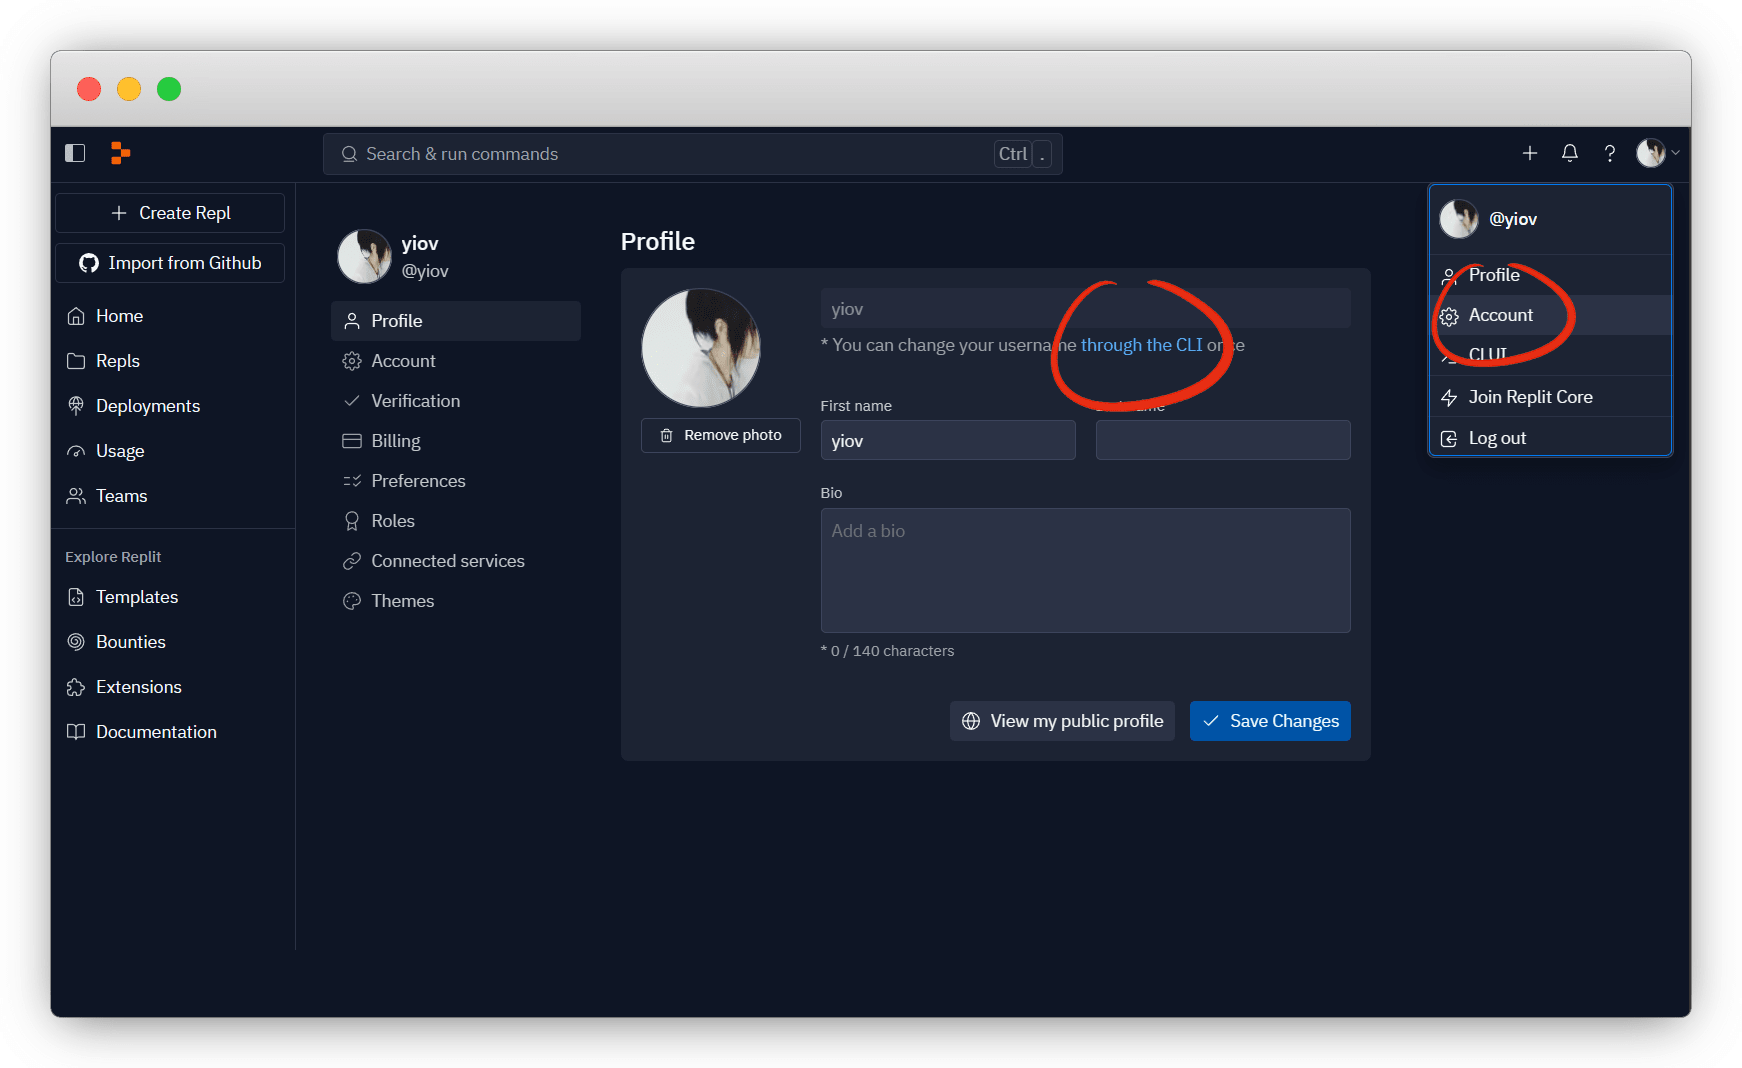Choose Log out from user menu
The height and width of the screenshot is (1068, 1742).
tap(1496, 438)
